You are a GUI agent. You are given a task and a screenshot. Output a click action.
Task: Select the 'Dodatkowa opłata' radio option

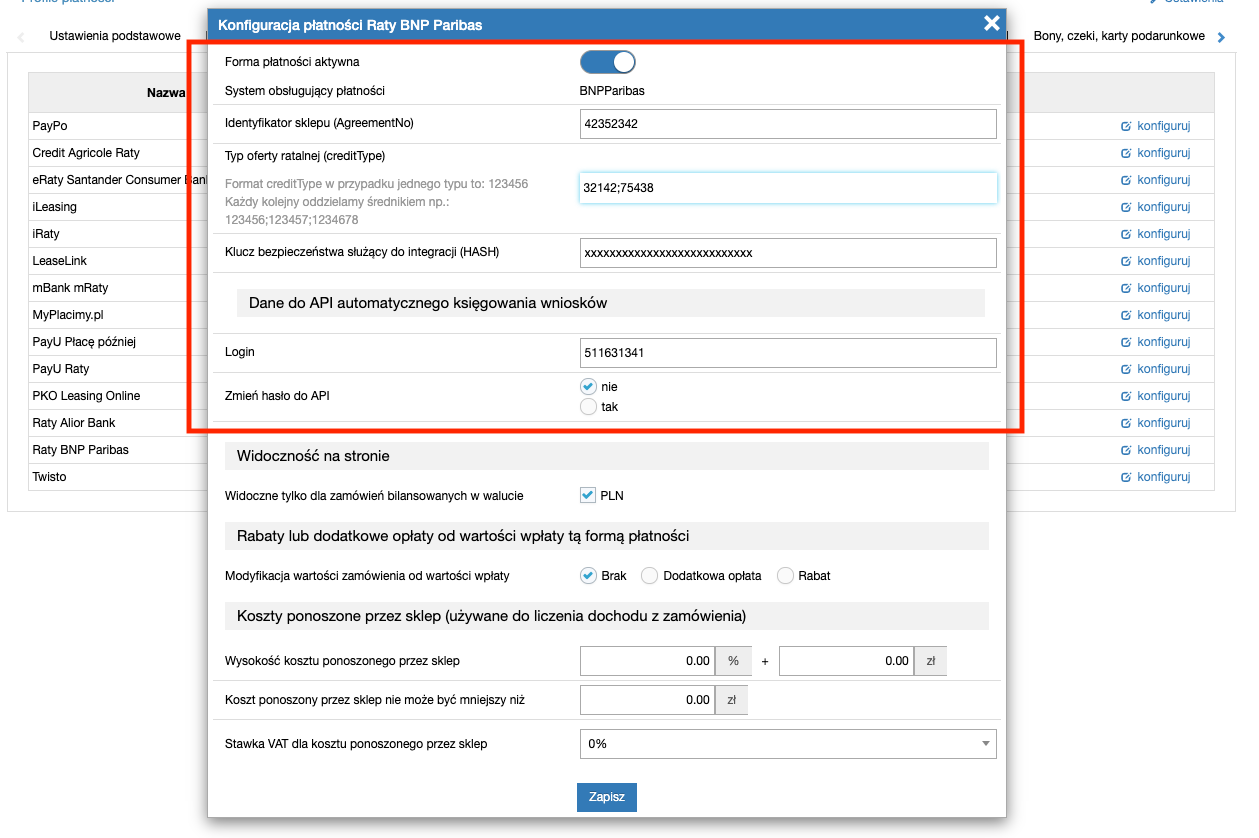[x=649, y=576]
